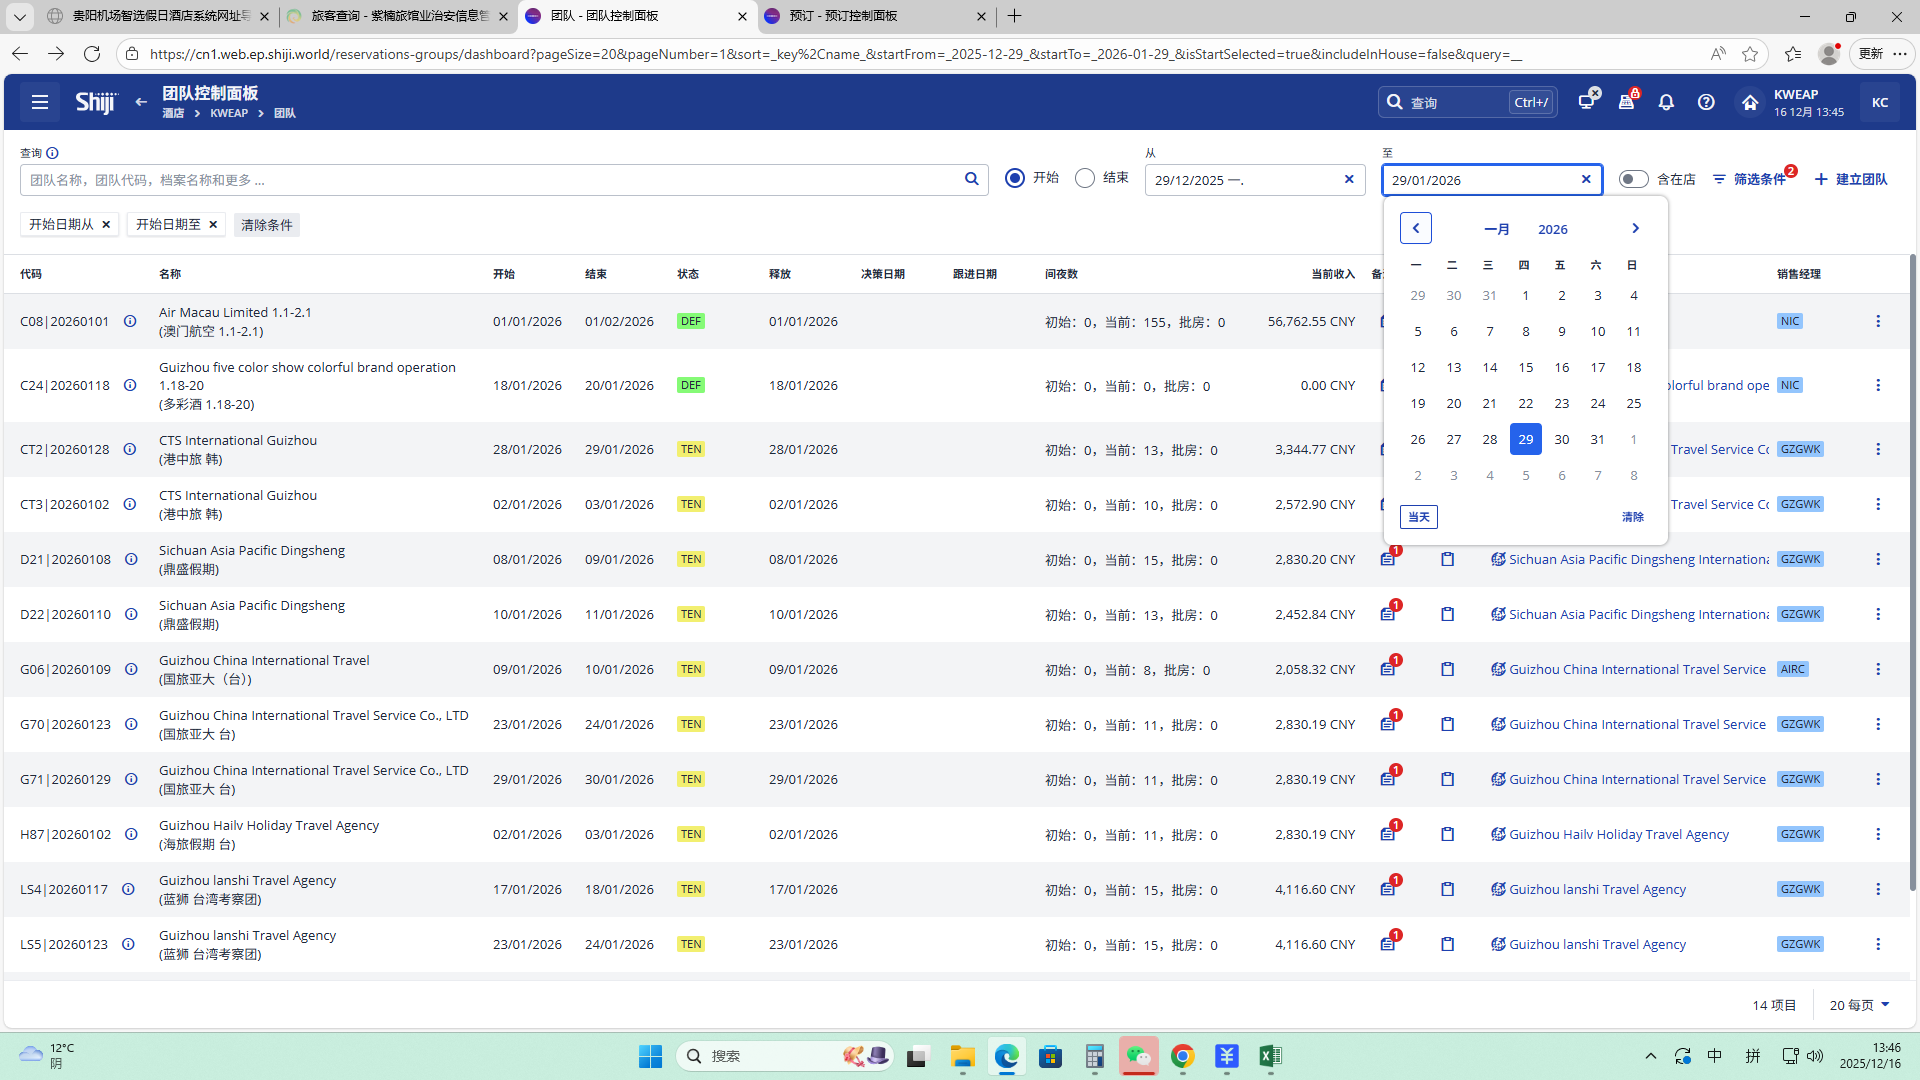
Task: Click 建立团队 button
Action: click(x=1851, y=179)
